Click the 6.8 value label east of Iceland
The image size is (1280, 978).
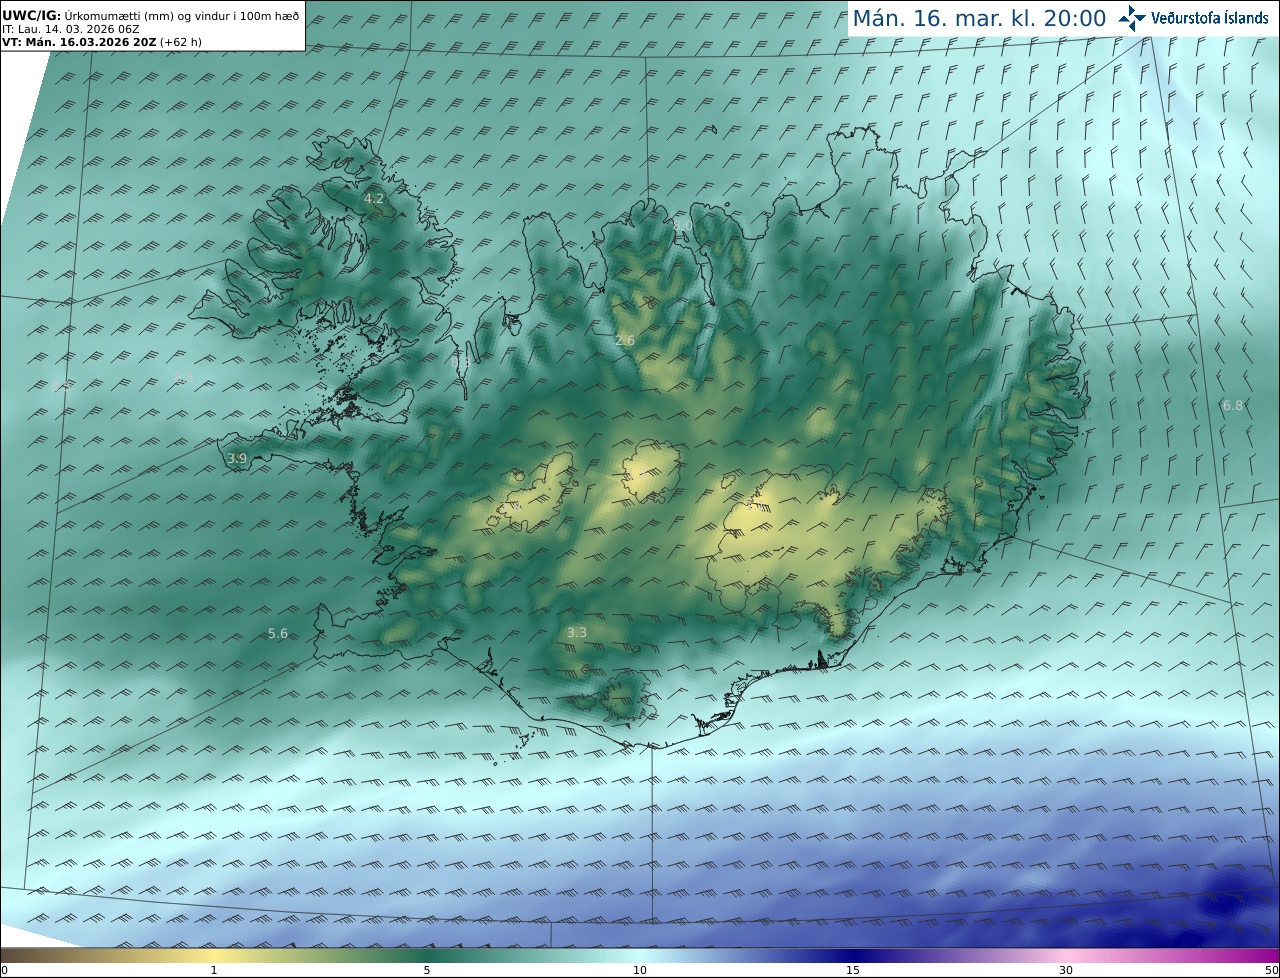pos(1233,406)
